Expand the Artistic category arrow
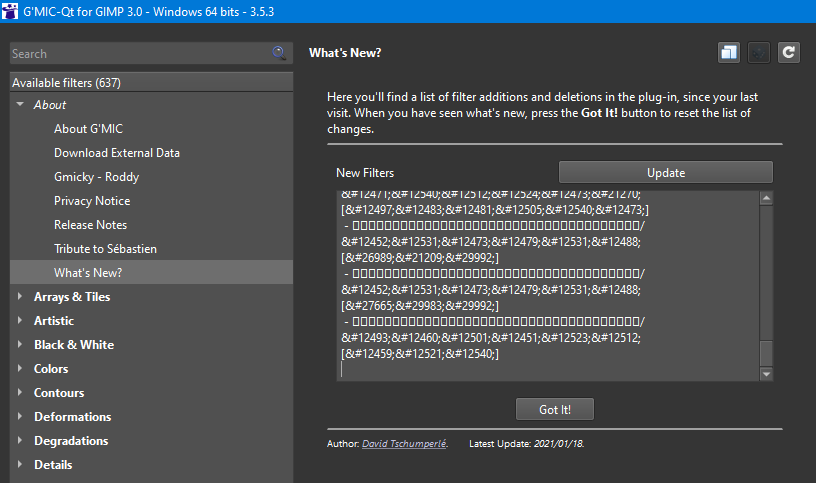This screenshot has height=483, width=816. (x=20, y=320)
